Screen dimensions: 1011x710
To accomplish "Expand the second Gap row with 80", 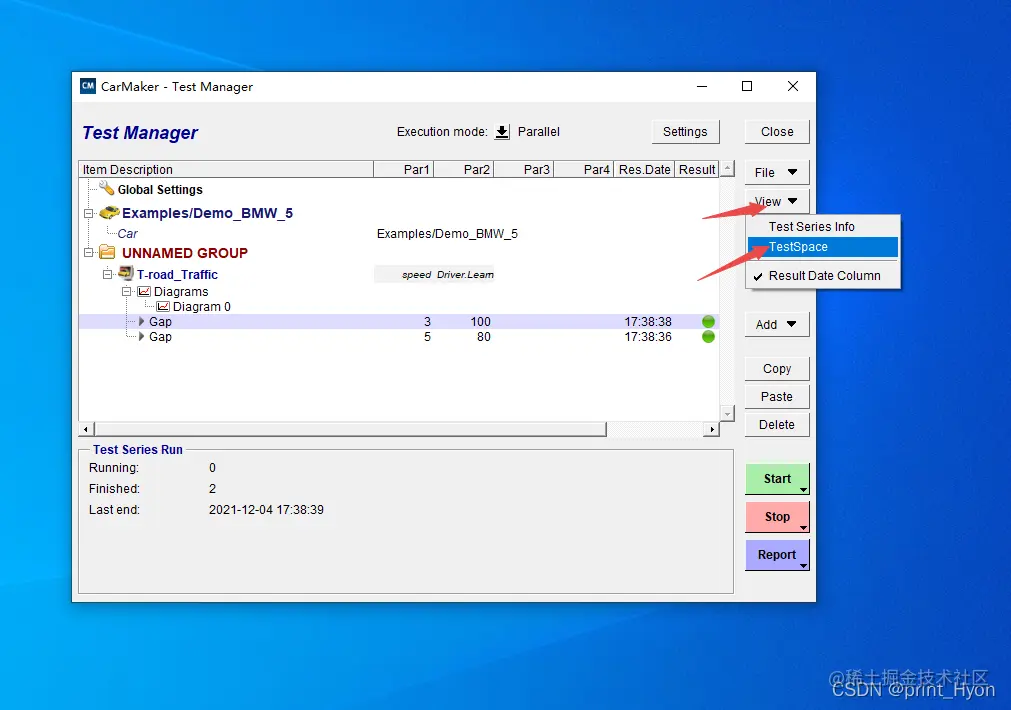I will [141, 336].
